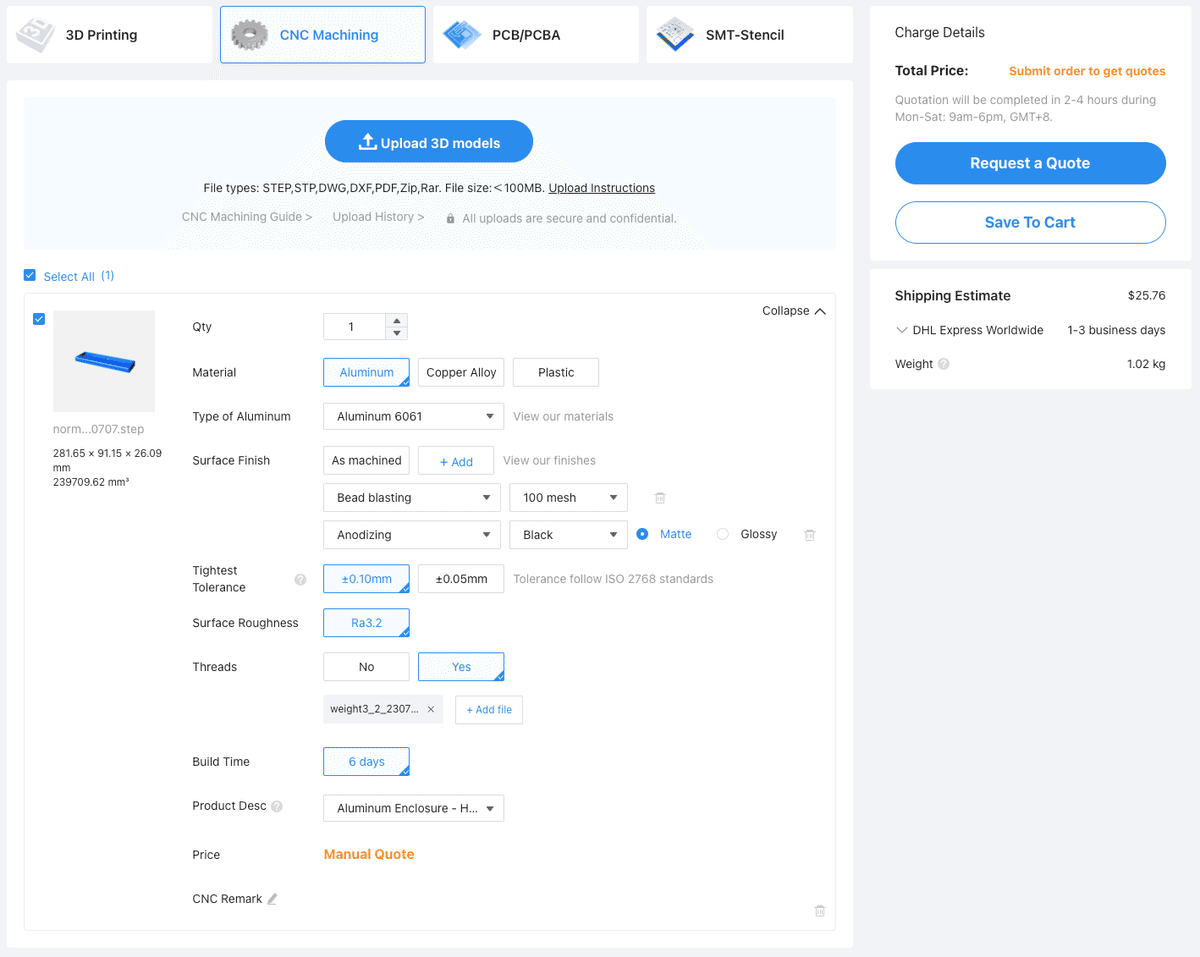The height and width of the screenshot is (957, 1200).
Task: Click the Request a Quote button
Action: coord(1030,163)
